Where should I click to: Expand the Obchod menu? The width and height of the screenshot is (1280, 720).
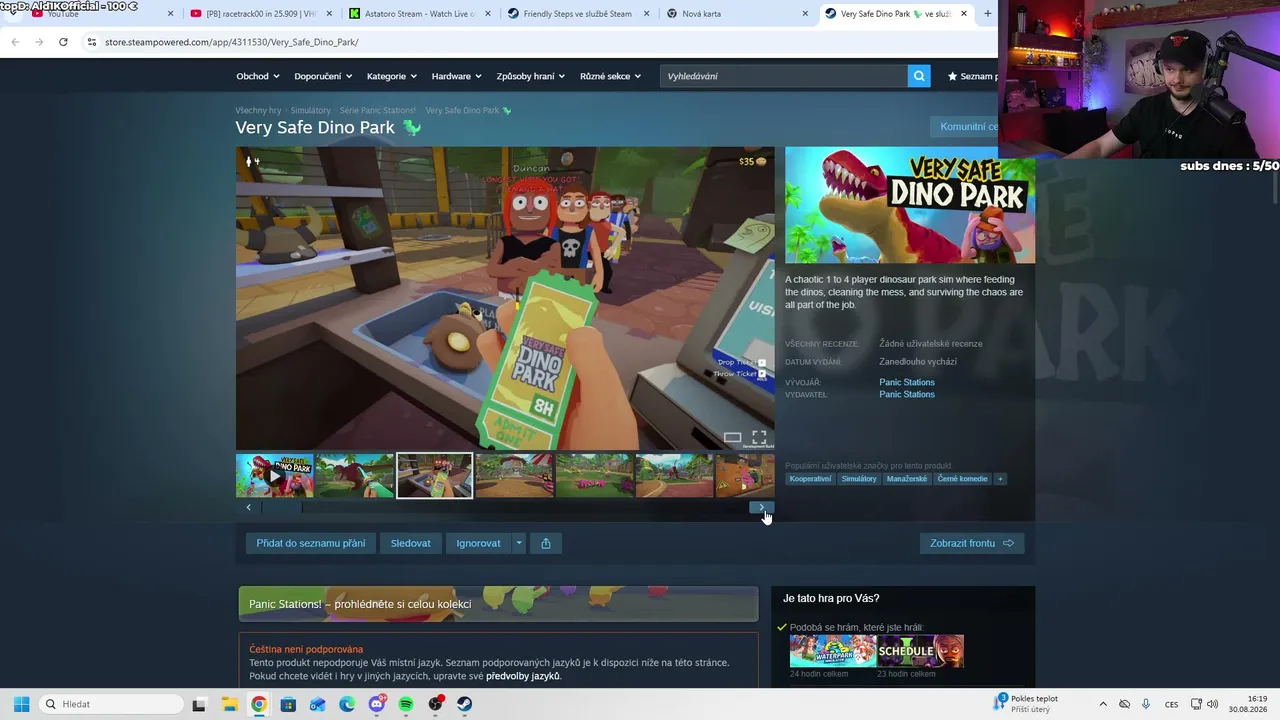pyautogui.click(x=257, y=76)
